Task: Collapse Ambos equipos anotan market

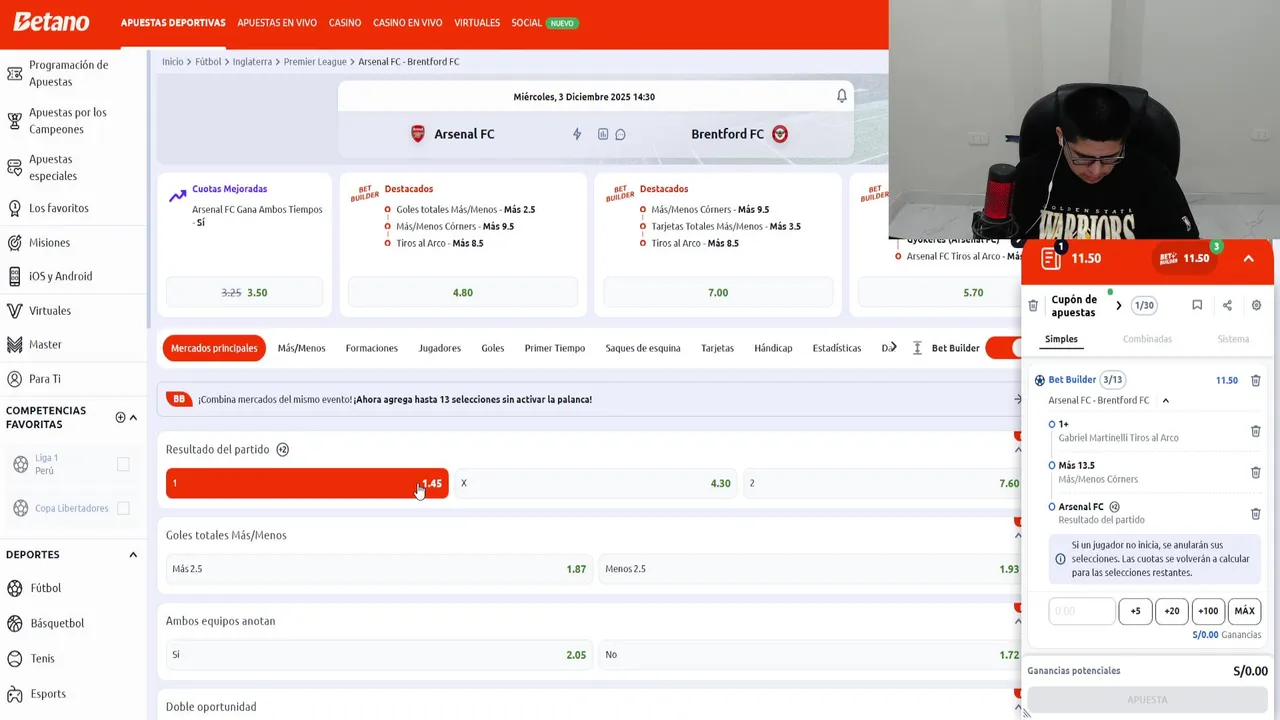Action: click(x=1018, y=621)
